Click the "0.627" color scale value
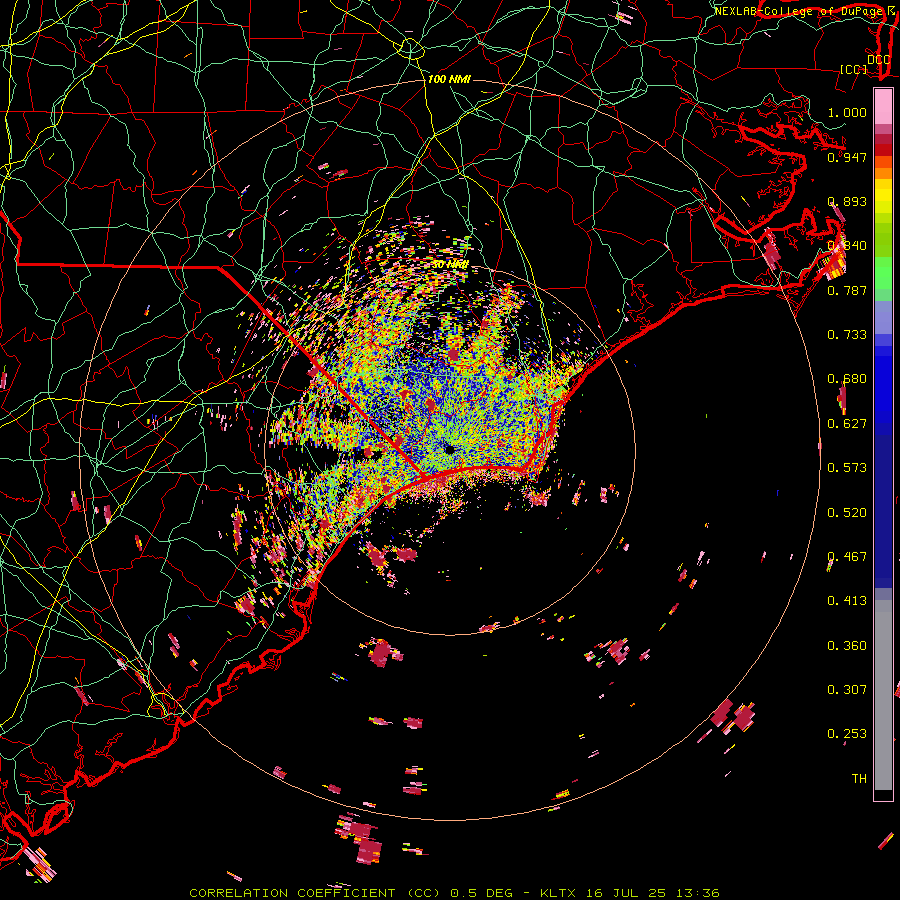Image resolution: width=900 pixels, height=900 pixels. click(x=847, y=424)
